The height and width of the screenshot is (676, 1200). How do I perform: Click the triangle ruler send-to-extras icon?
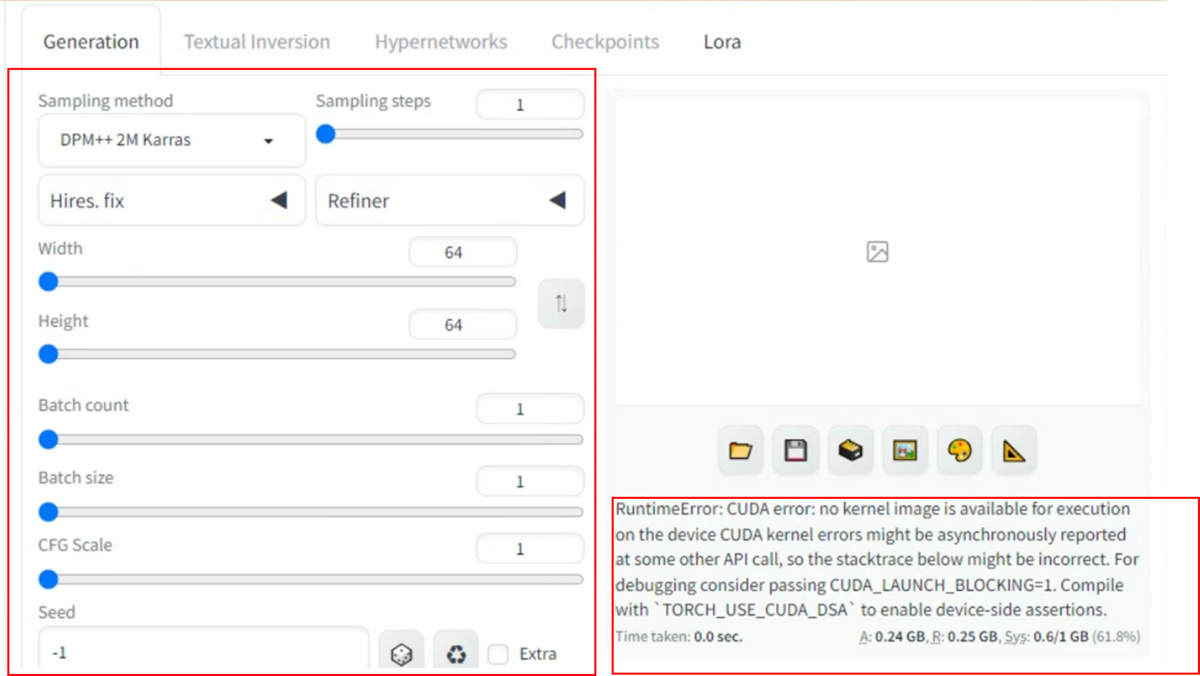1014,451
